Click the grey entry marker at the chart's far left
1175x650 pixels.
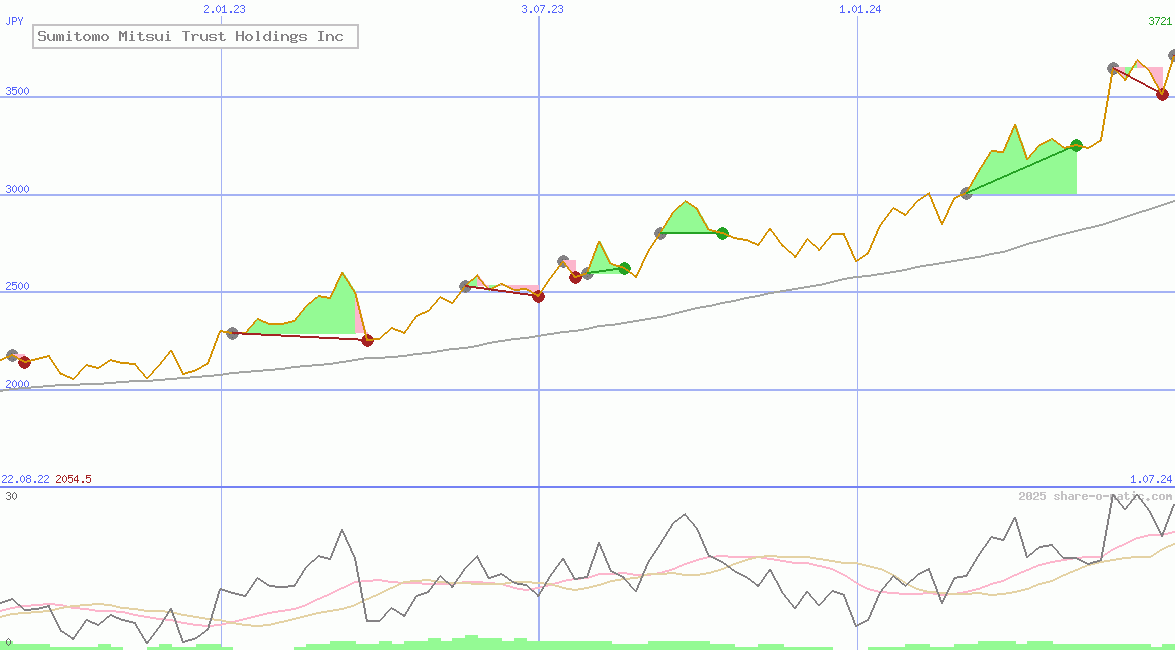tap(12, 355)
